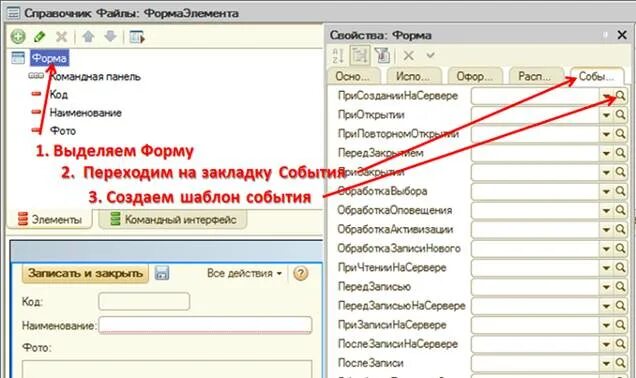Switch to the Испо... properties tab
636x378 pixels.
[413, 76]
